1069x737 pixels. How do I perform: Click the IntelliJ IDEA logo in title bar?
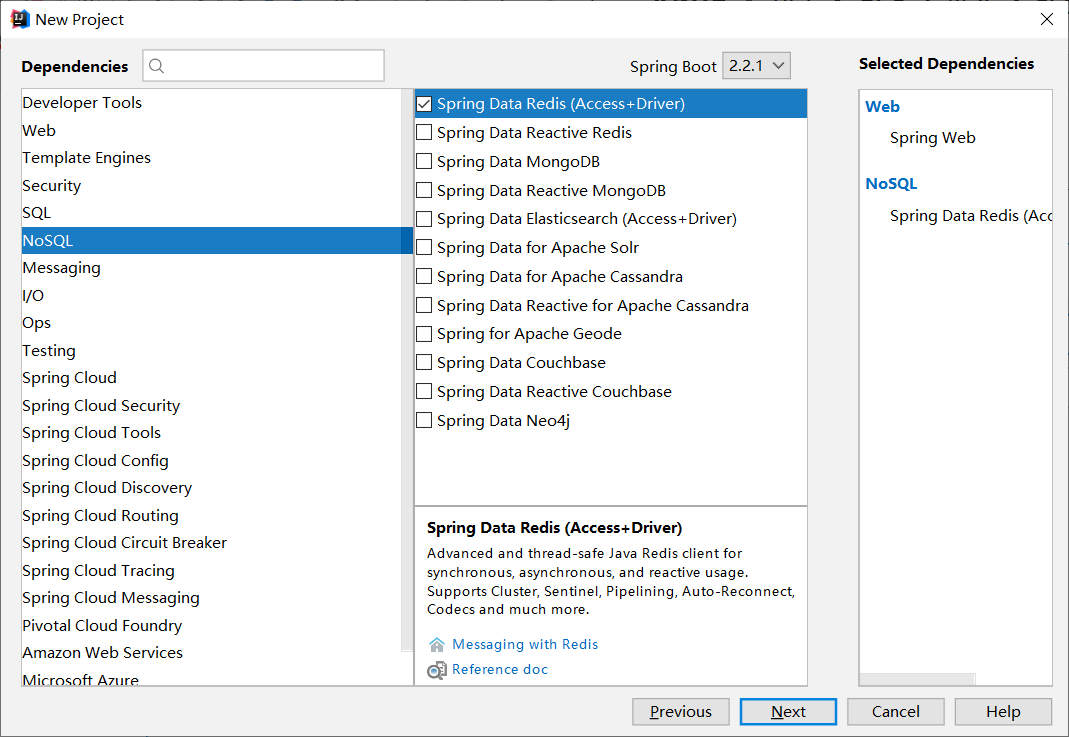[20, 20]
